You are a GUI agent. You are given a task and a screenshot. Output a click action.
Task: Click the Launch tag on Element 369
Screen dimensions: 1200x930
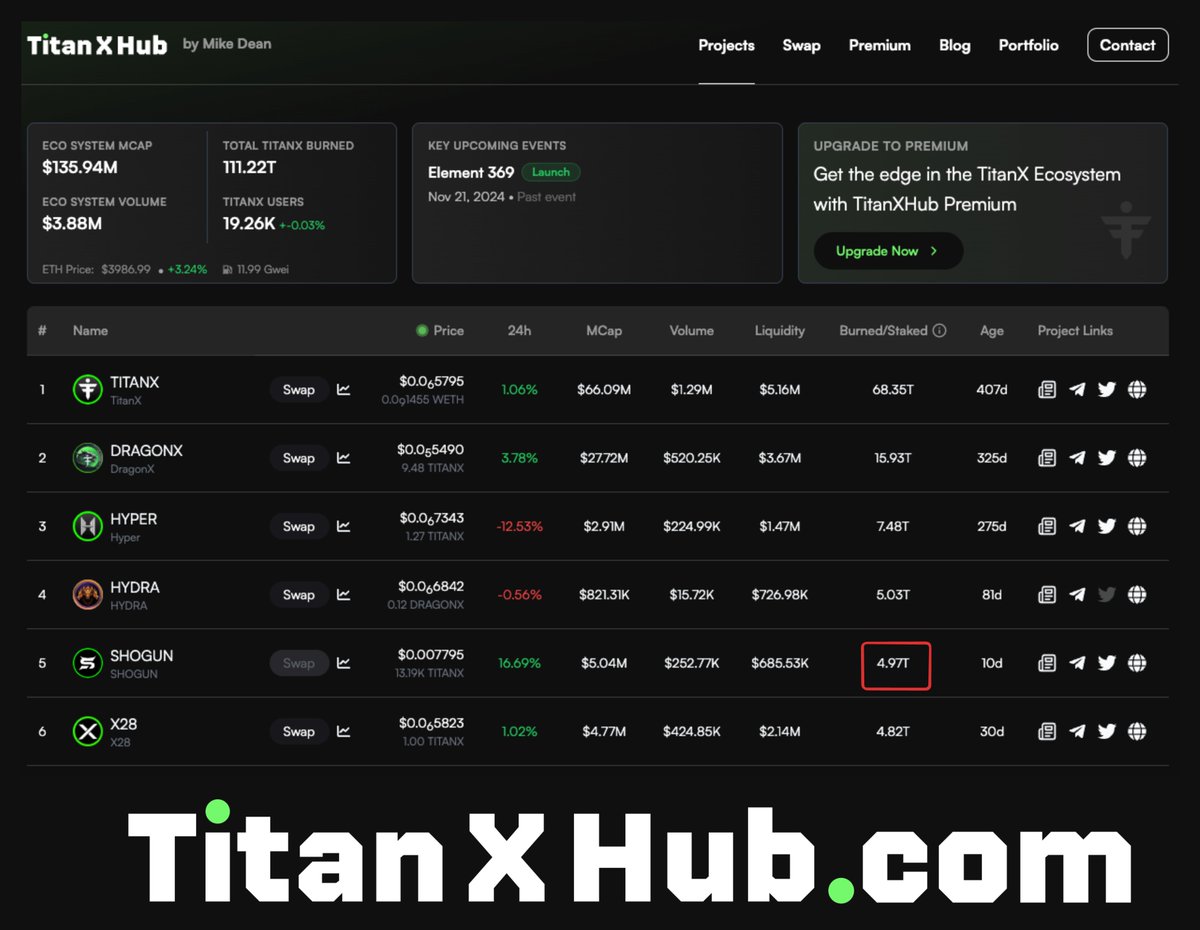550,172
